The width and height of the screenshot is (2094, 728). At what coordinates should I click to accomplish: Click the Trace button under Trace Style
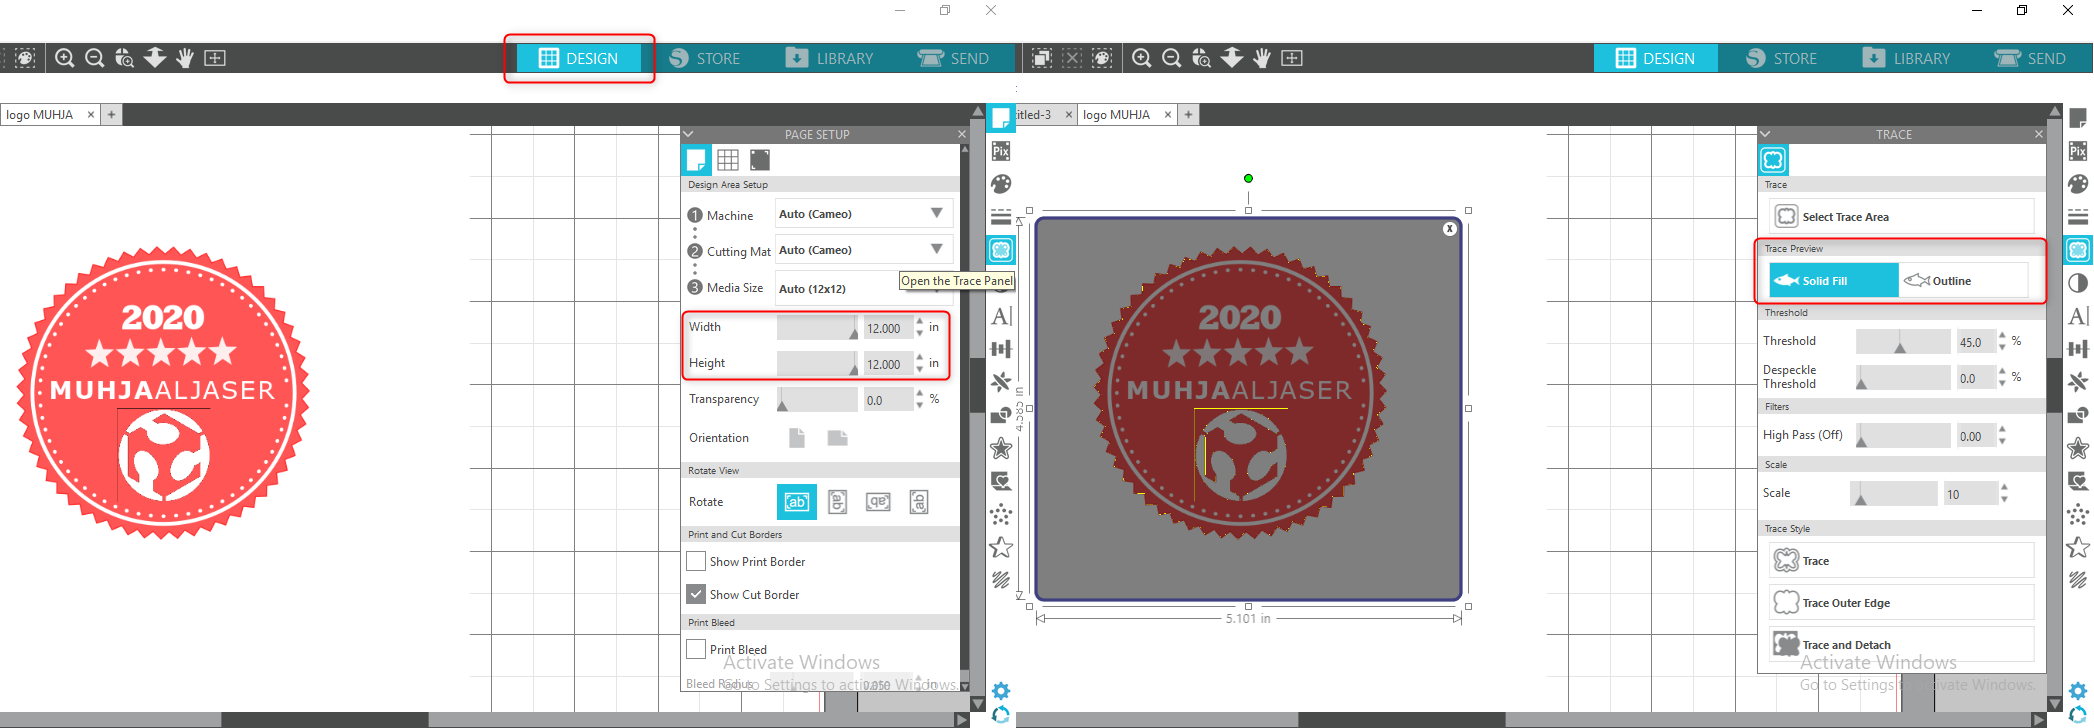(1901, 561)
